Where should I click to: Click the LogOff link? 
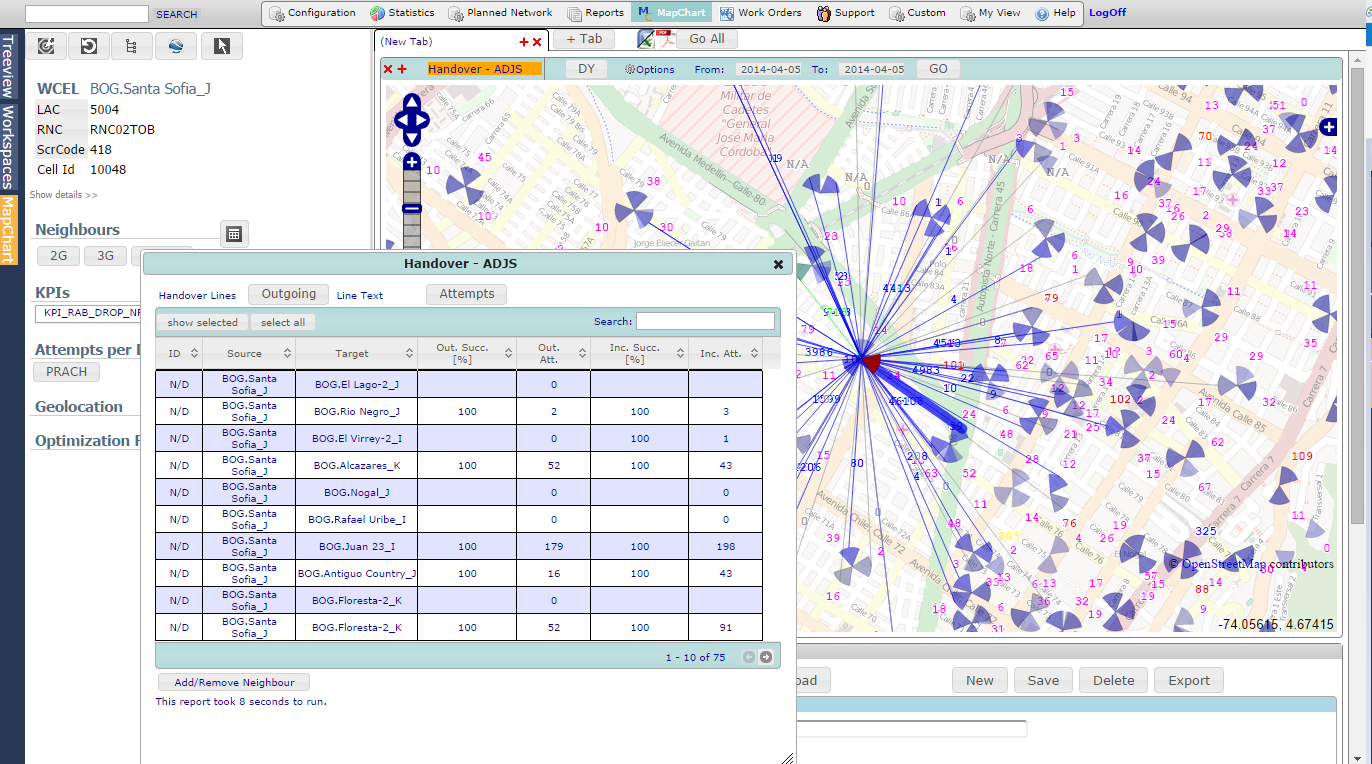point(1107,13)
